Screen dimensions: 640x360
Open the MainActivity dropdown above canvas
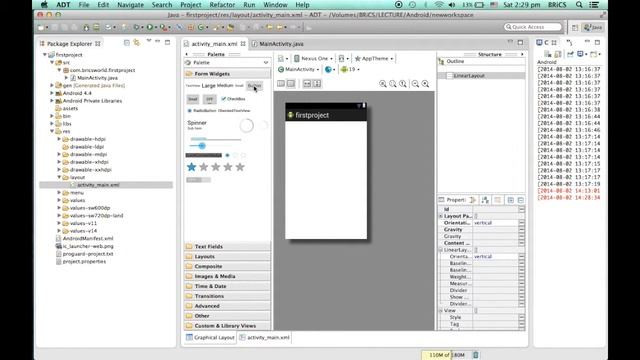[x=298, y=69]
